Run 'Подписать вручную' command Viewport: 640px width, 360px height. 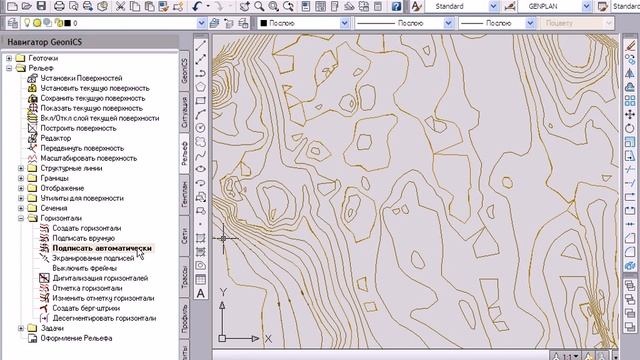(83, 238)
